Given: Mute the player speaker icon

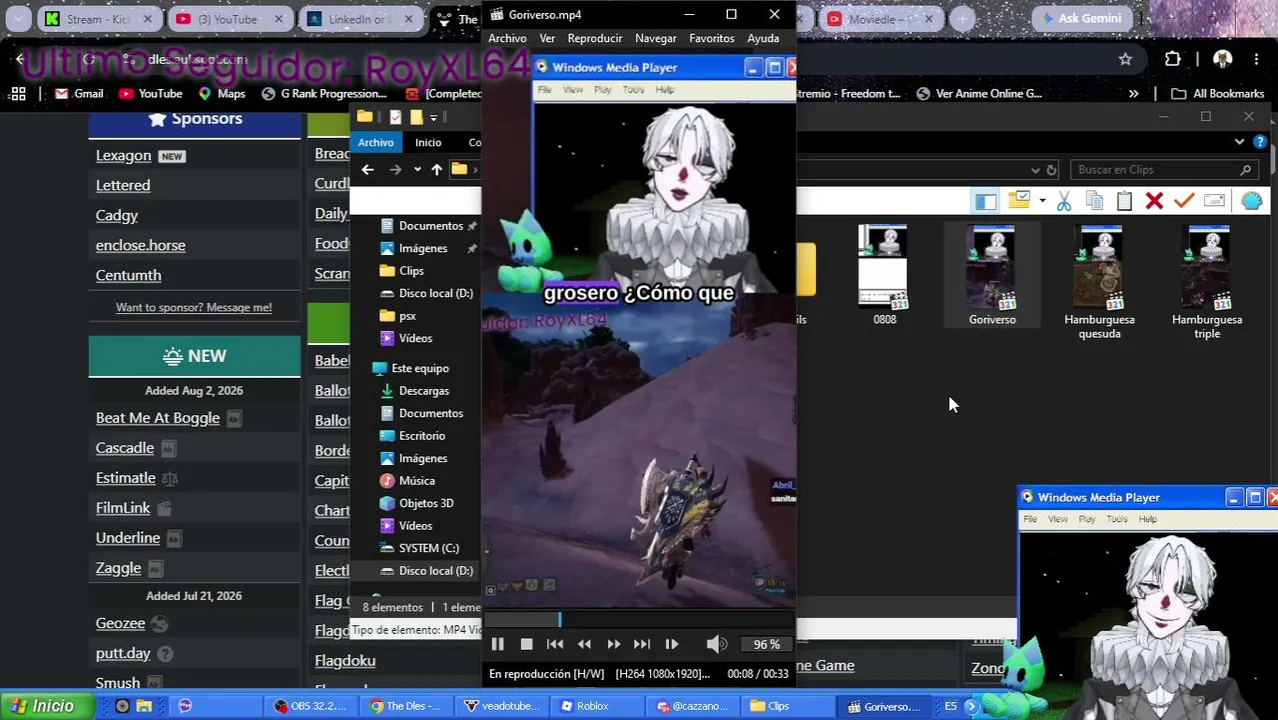Looking at the screenshot, I should pyautogui.click(x=716, y=645).
